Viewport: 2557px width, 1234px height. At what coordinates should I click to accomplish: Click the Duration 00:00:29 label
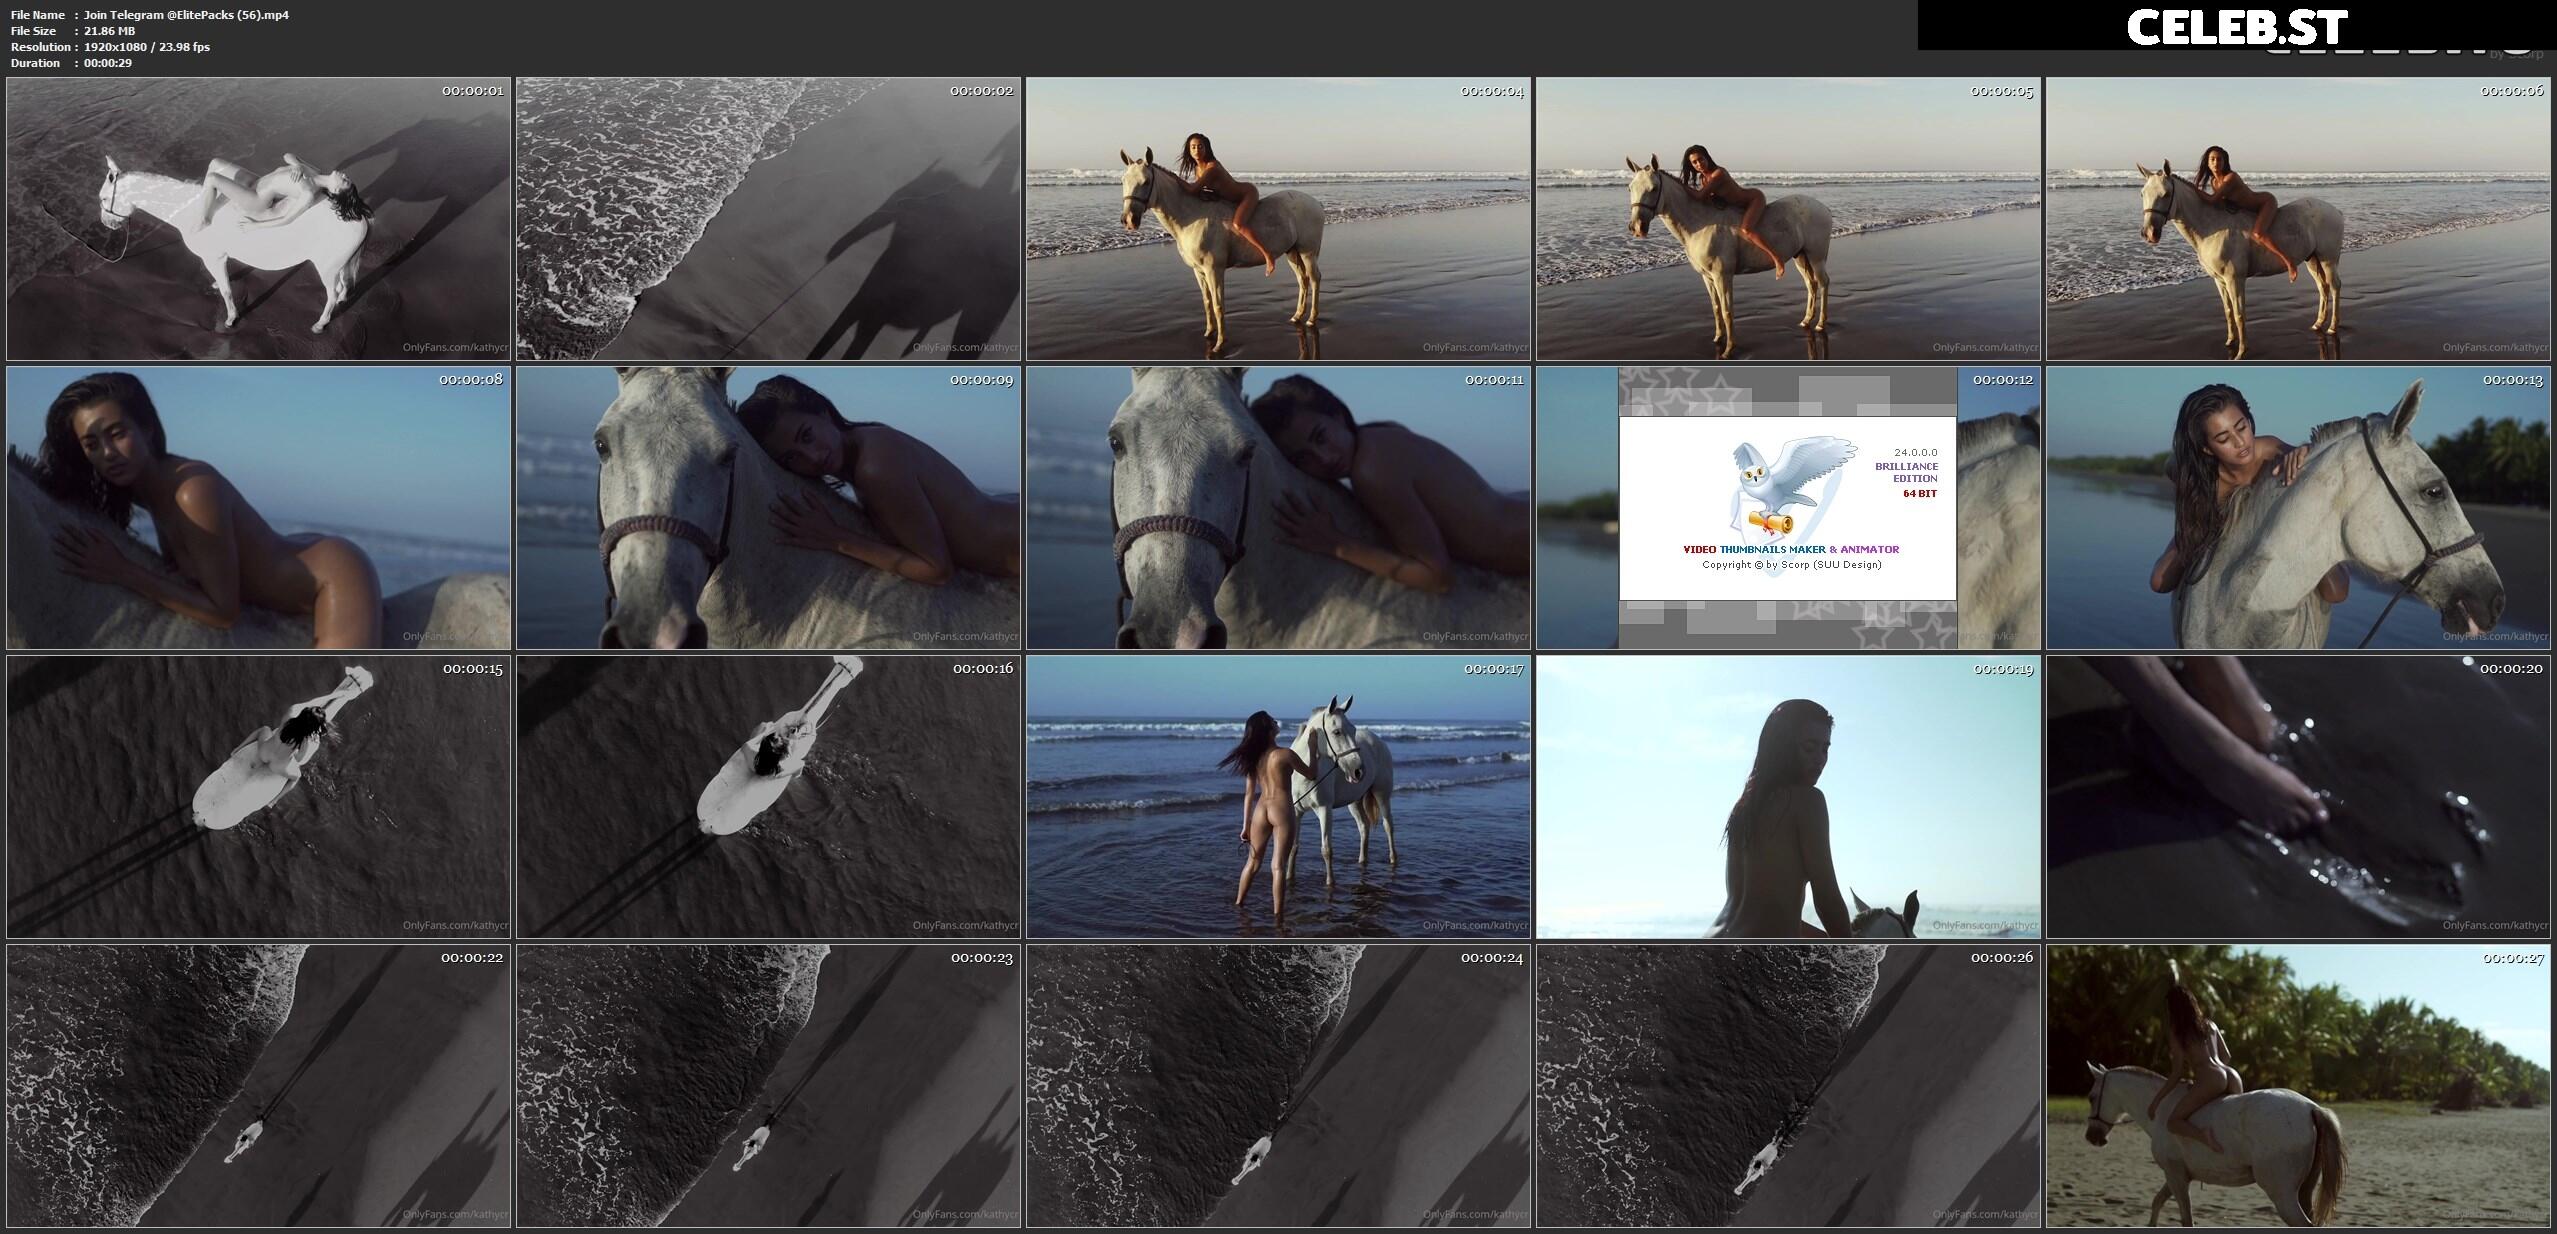71,63
